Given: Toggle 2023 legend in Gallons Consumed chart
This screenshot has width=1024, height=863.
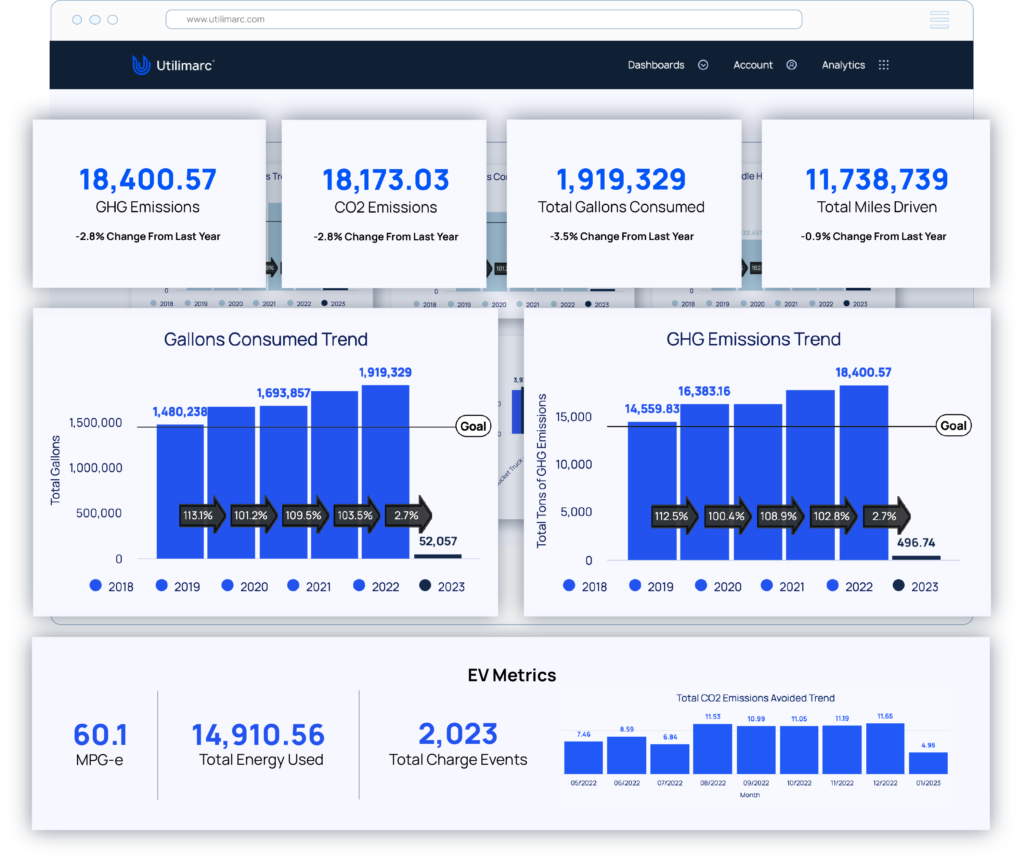Looking at the screenshot, I should tap(442, 586).
